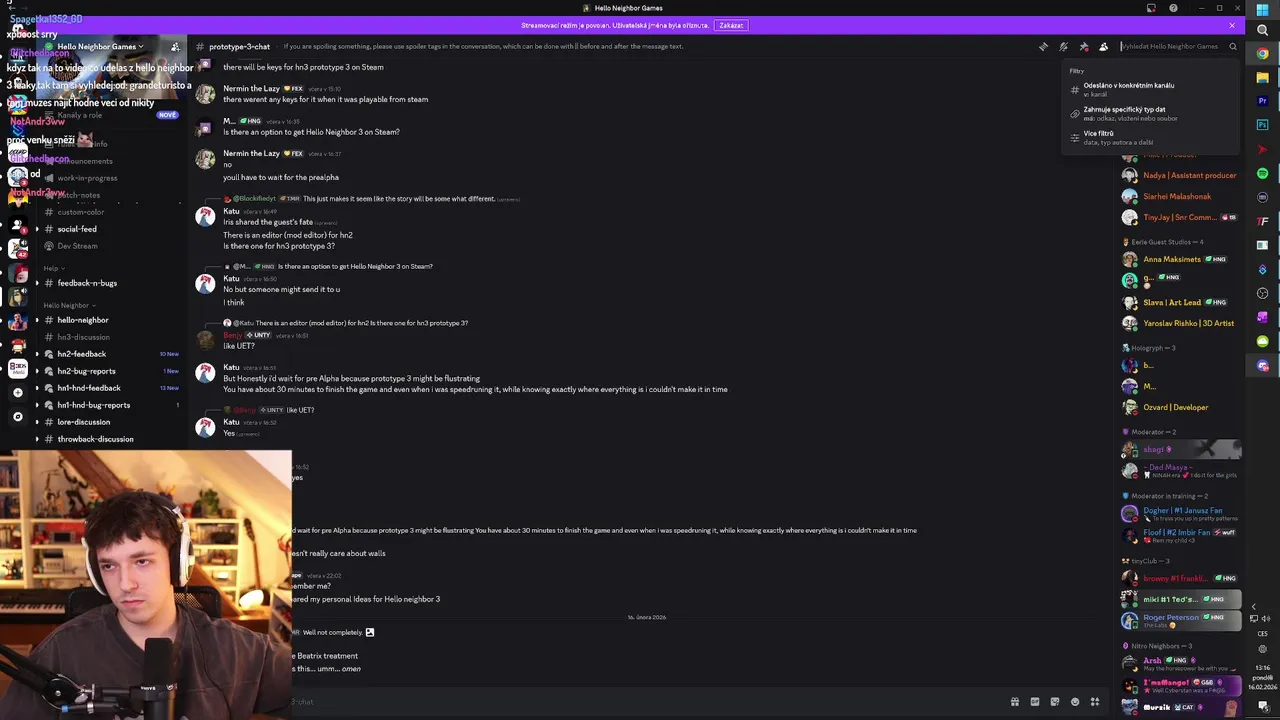1280x720 pixels.
Task: Open the gift icon in message bar
Action: [x=1015, y=702]
